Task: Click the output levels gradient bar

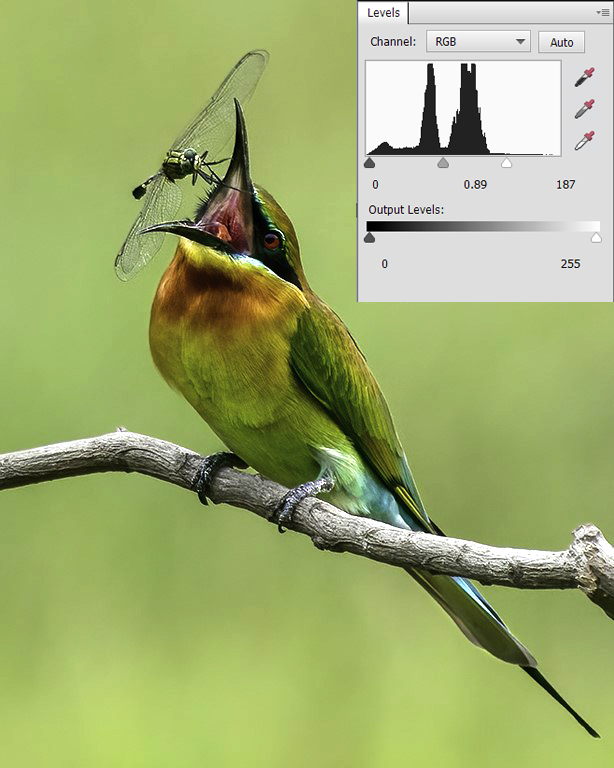Action: click(483, 226)
